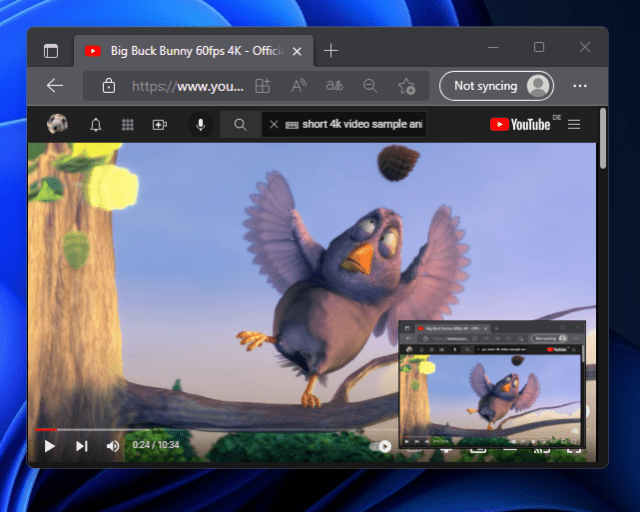Open the YouTube hamburger guide menu
Image resolution: width=640 pixels, height=512 pixels.
click(574, 124)
